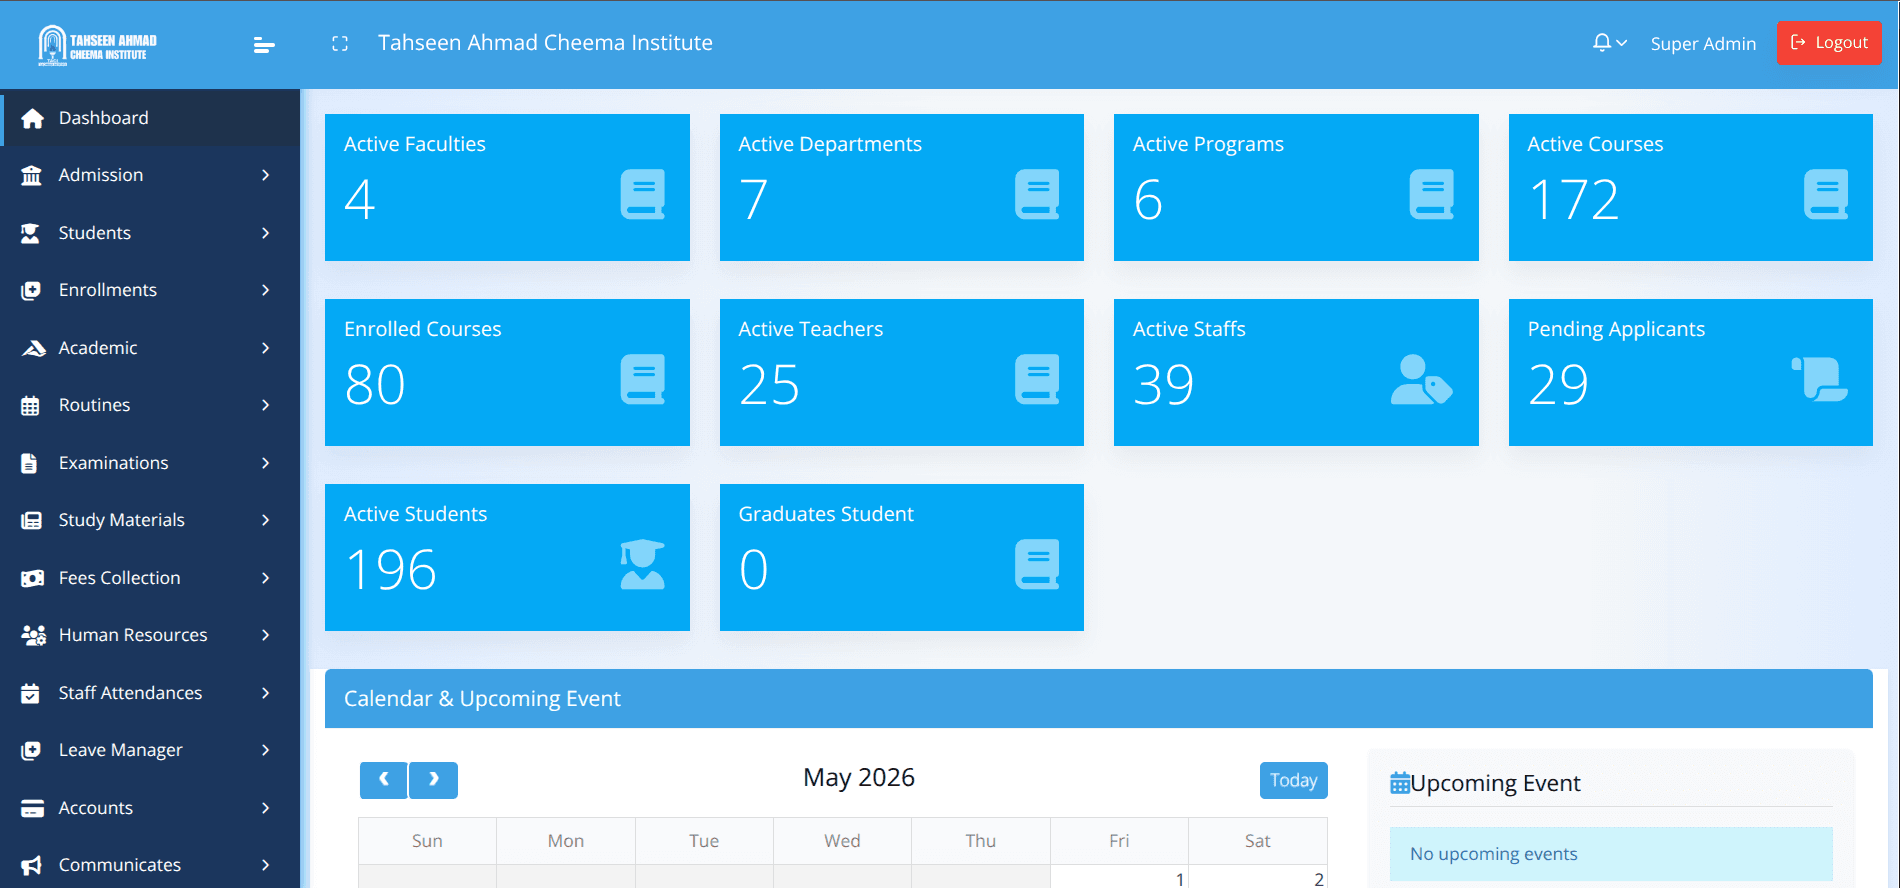
Task: Click the Communicates megaphone icon
Action: tap(32, 865)
